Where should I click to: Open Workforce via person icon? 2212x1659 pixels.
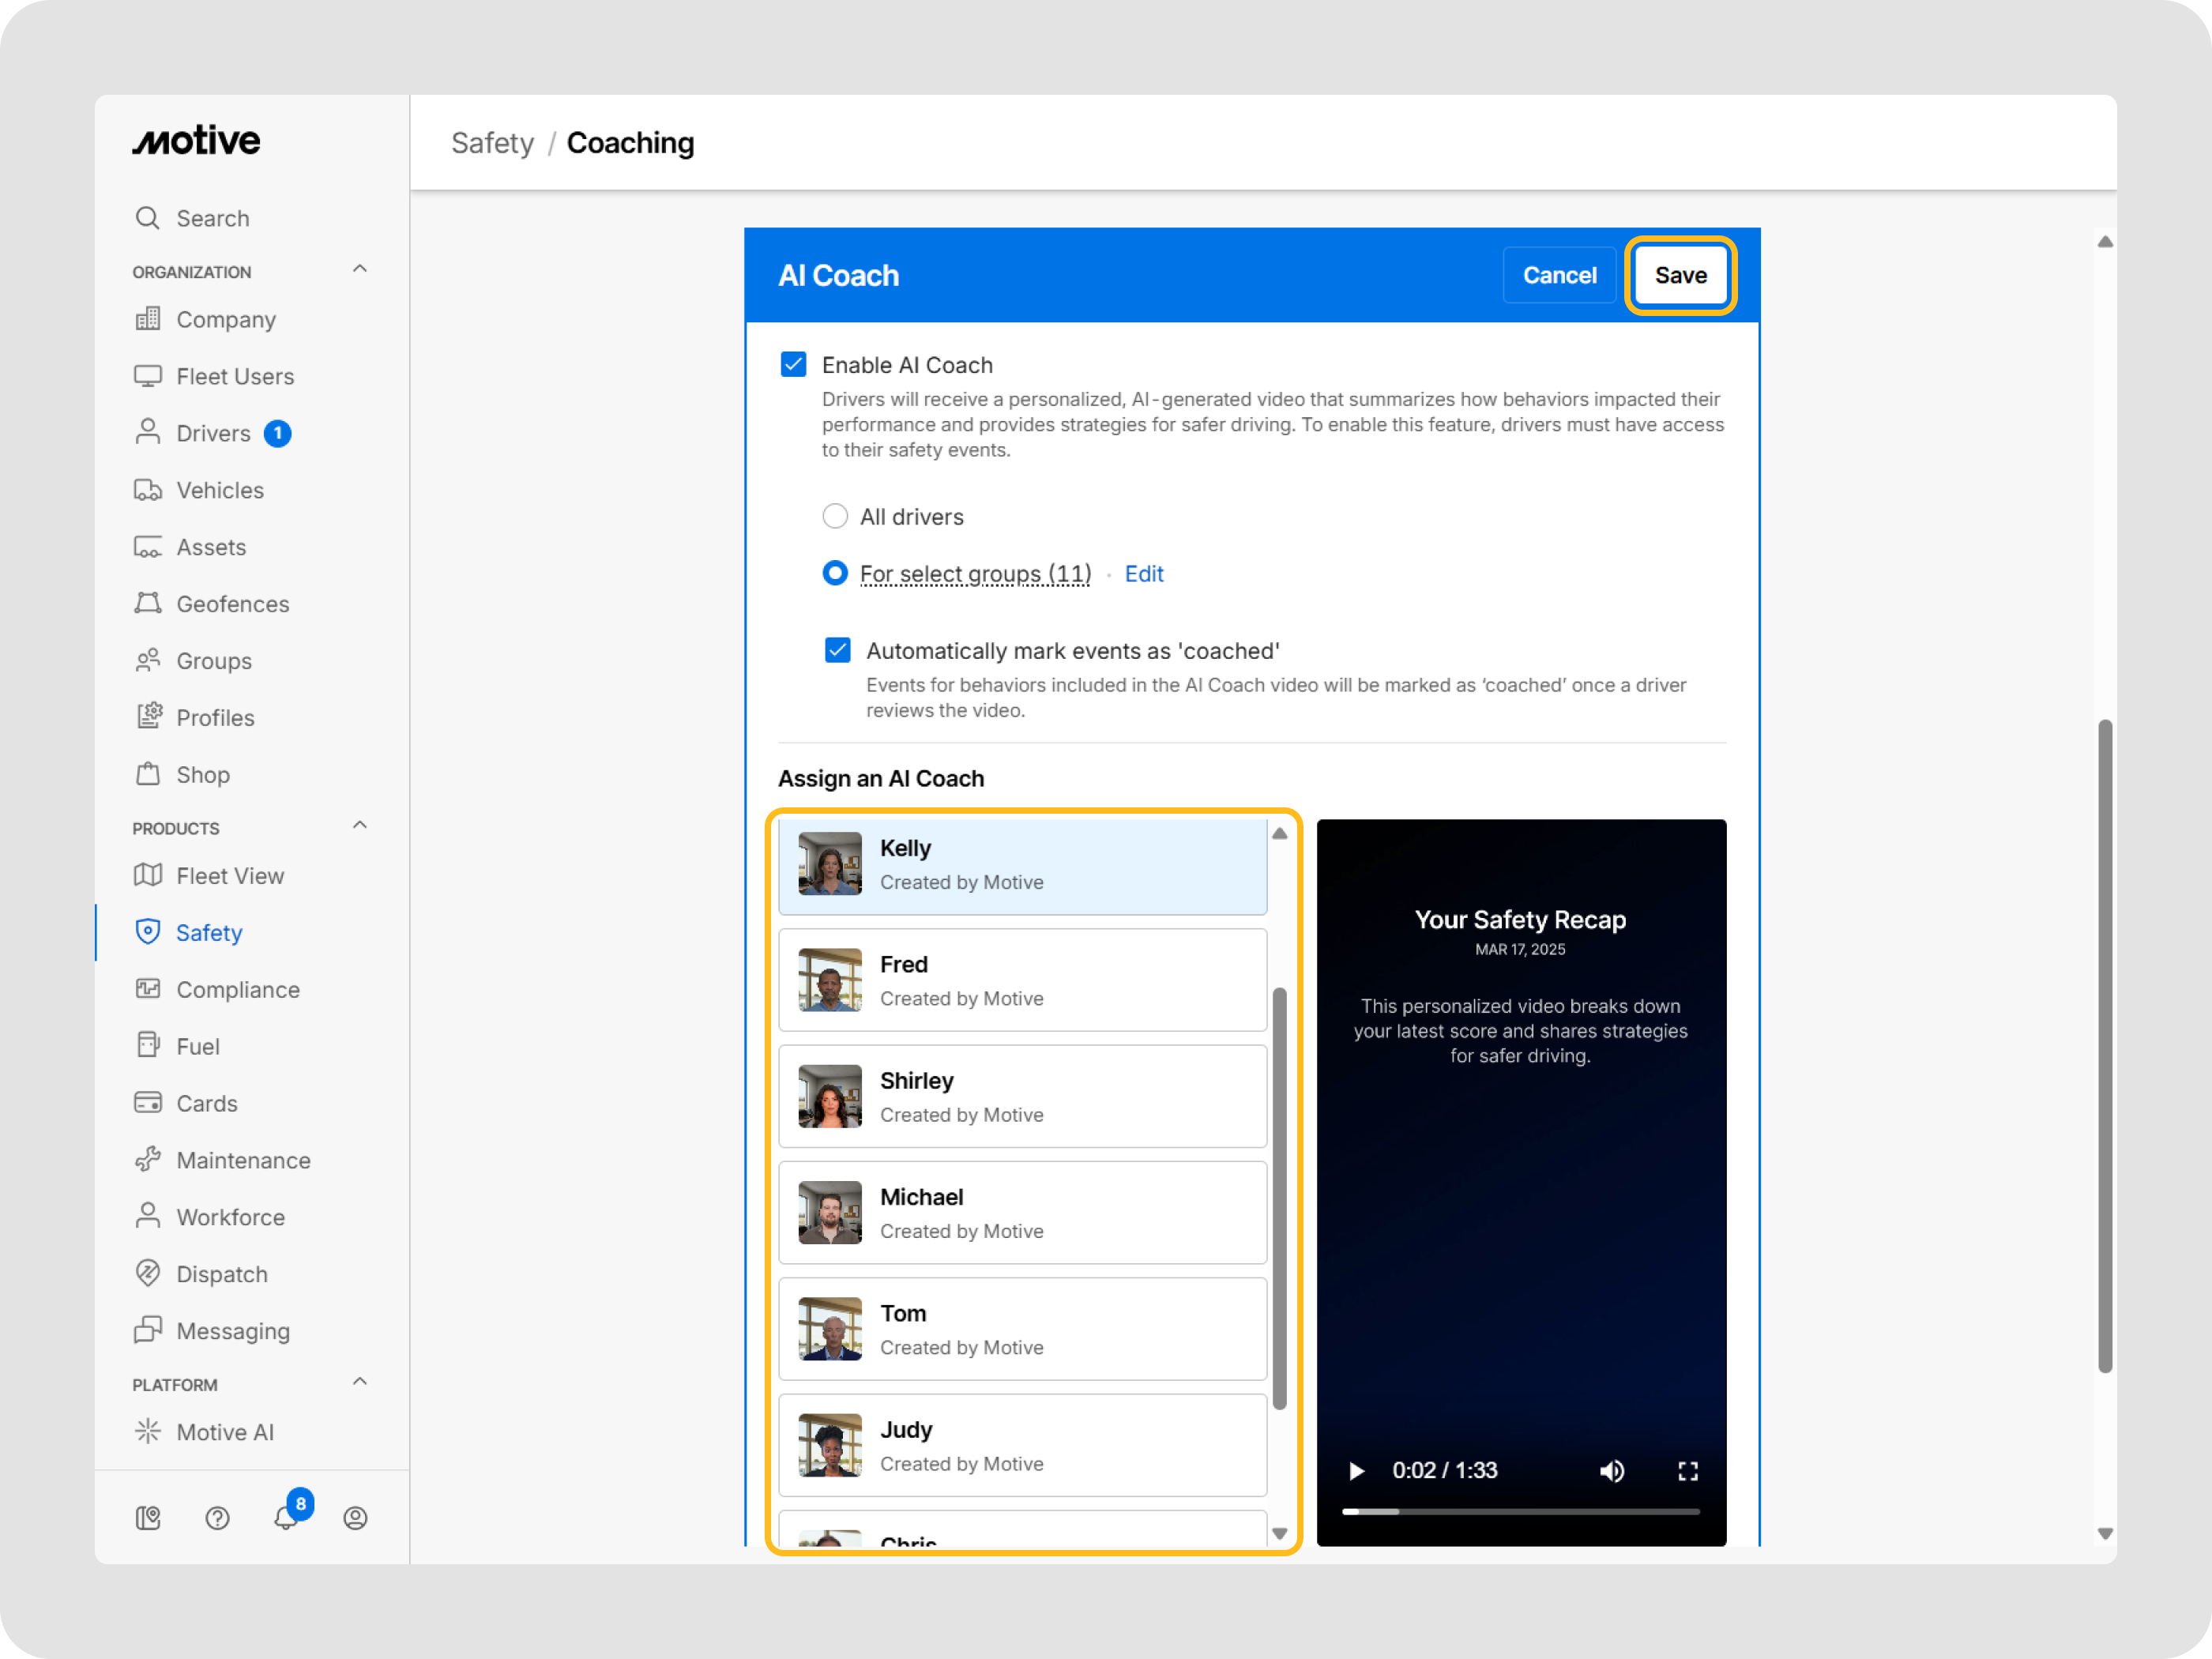(x=148, y=1216)
